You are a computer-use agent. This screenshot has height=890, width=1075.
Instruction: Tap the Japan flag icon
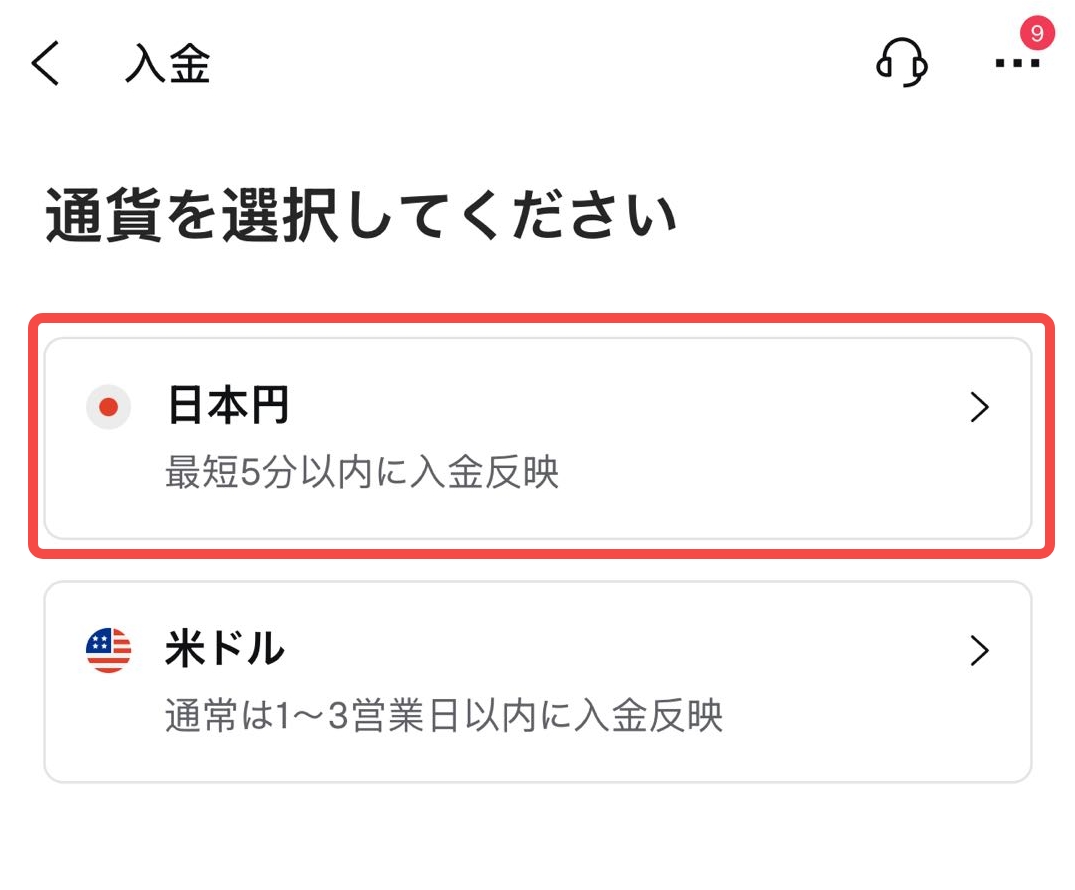[109, 407]
